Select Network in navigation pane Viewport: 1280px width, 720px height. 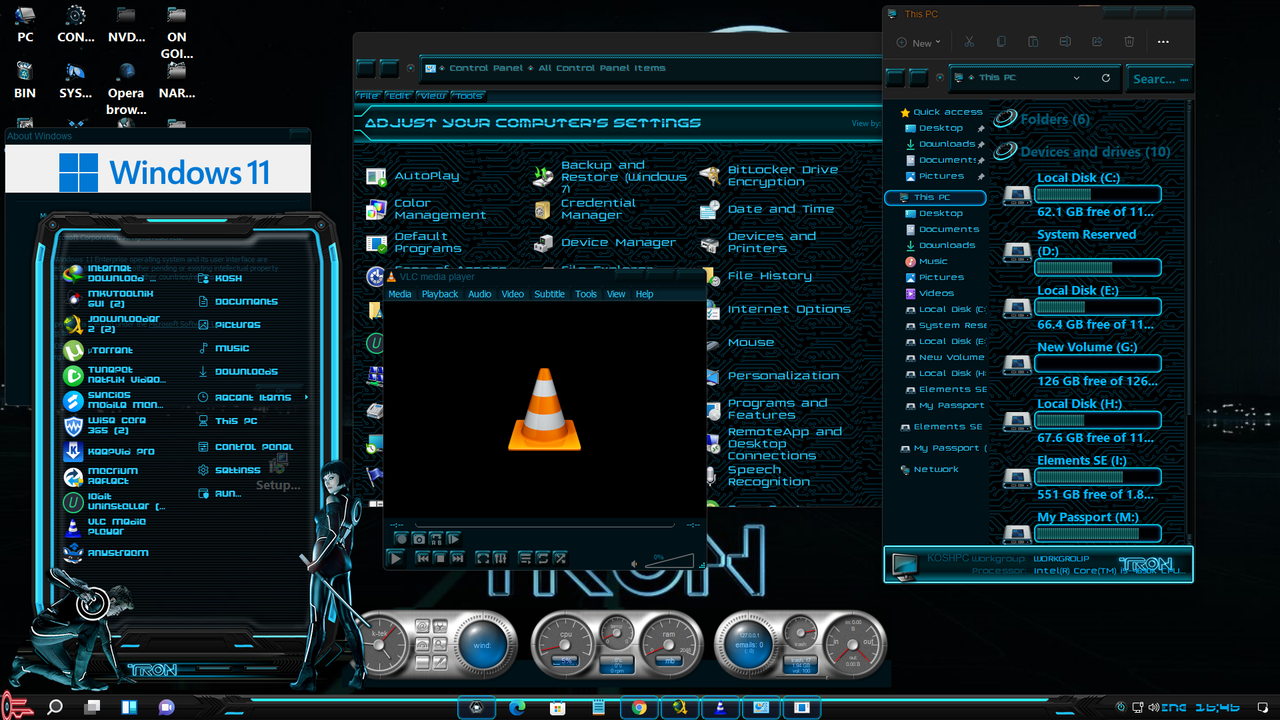(928, 469)
